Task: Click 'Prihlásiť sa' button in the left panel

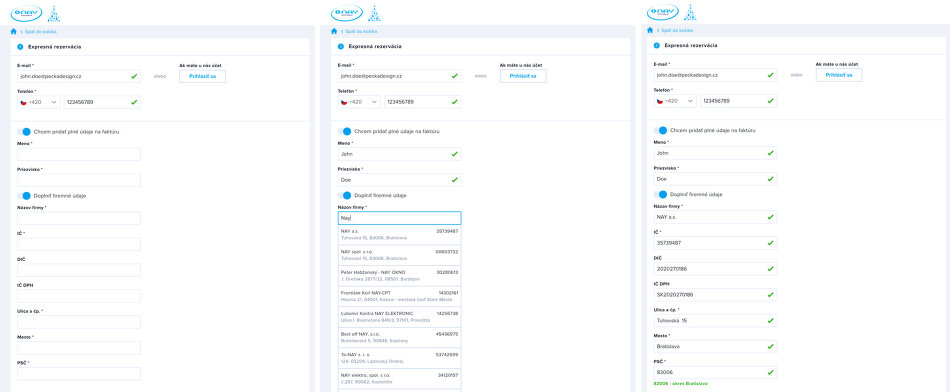Action: click(202, 76)
